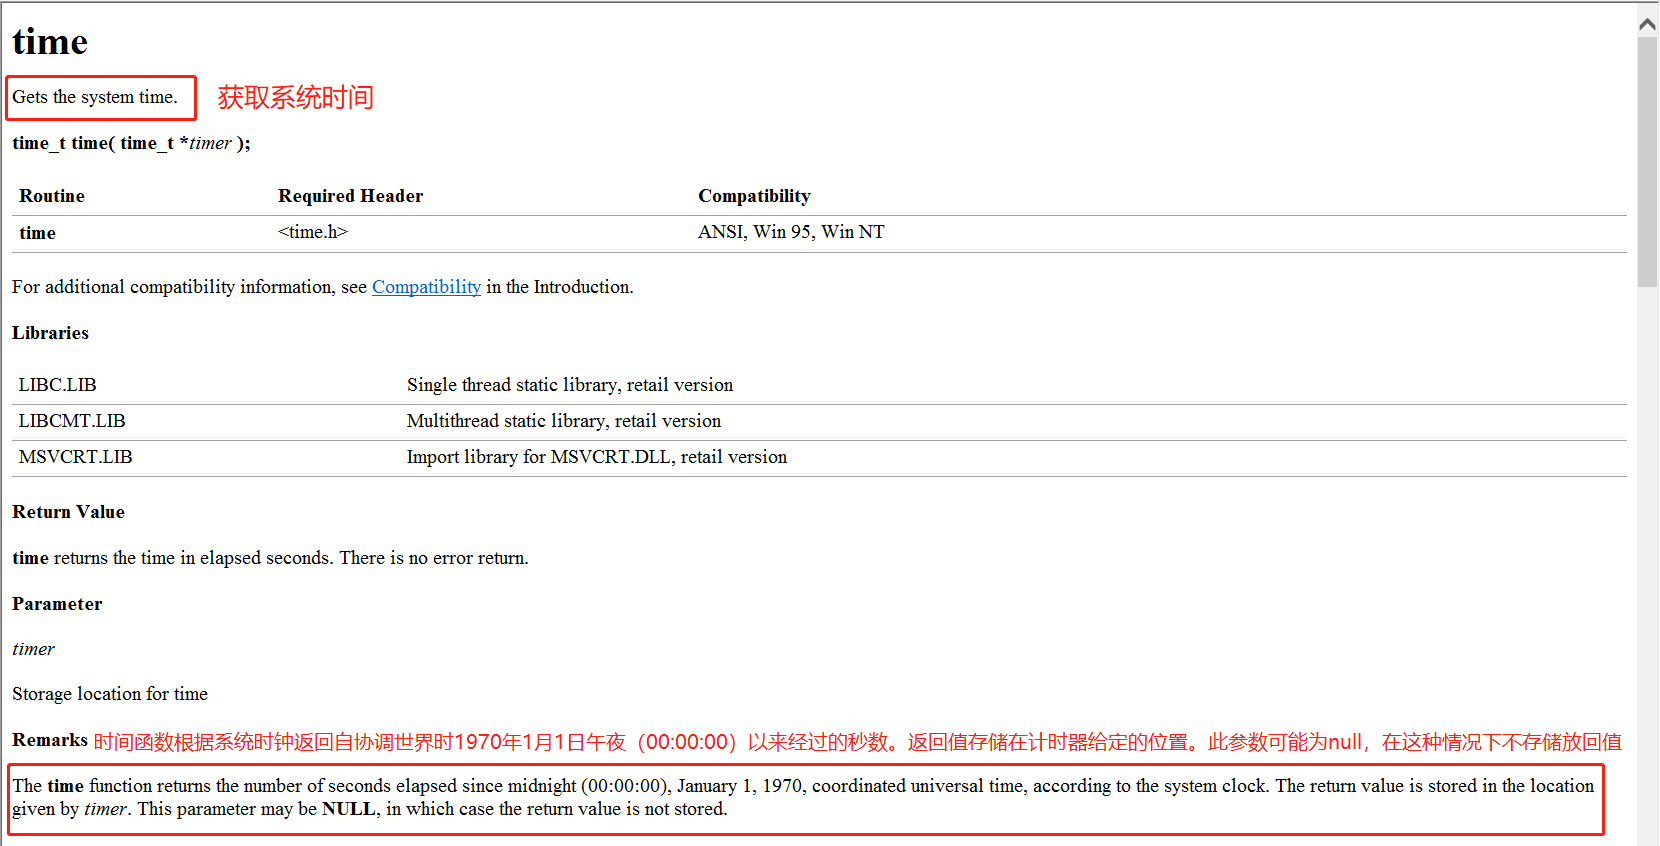This screenshot has width=1660, height=846.
Task: Click the "Storage location for time" text
Action: point(110,694)
